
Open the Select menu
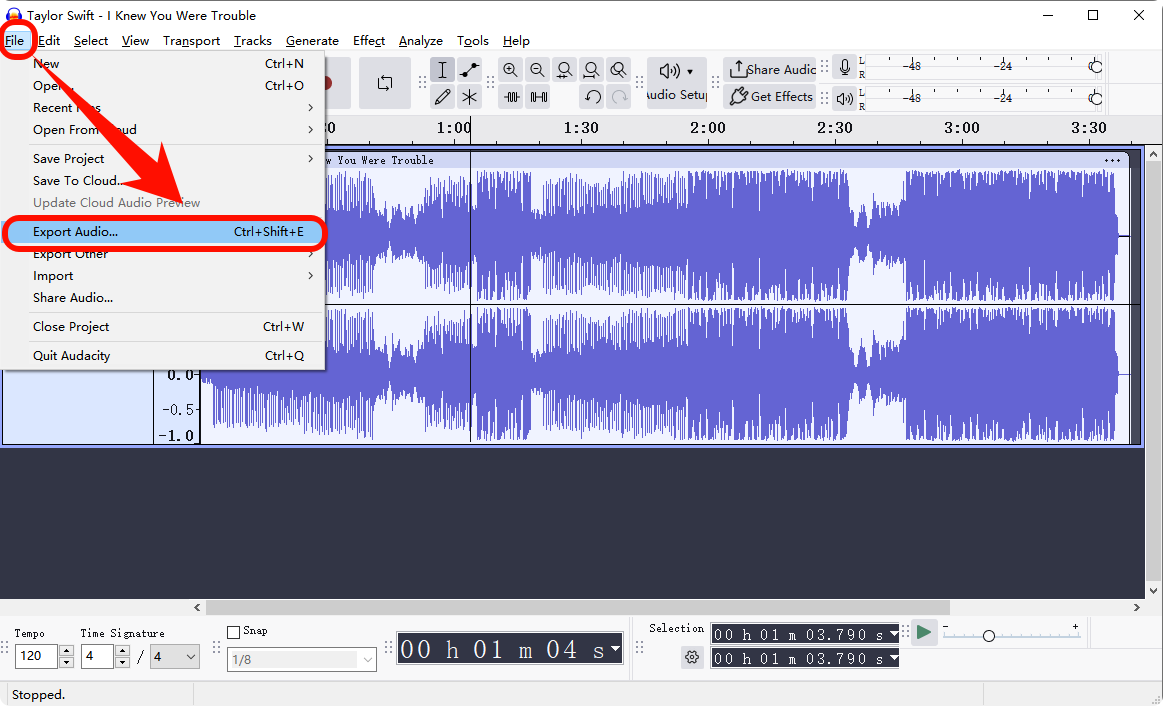click(x=91, y=41)
